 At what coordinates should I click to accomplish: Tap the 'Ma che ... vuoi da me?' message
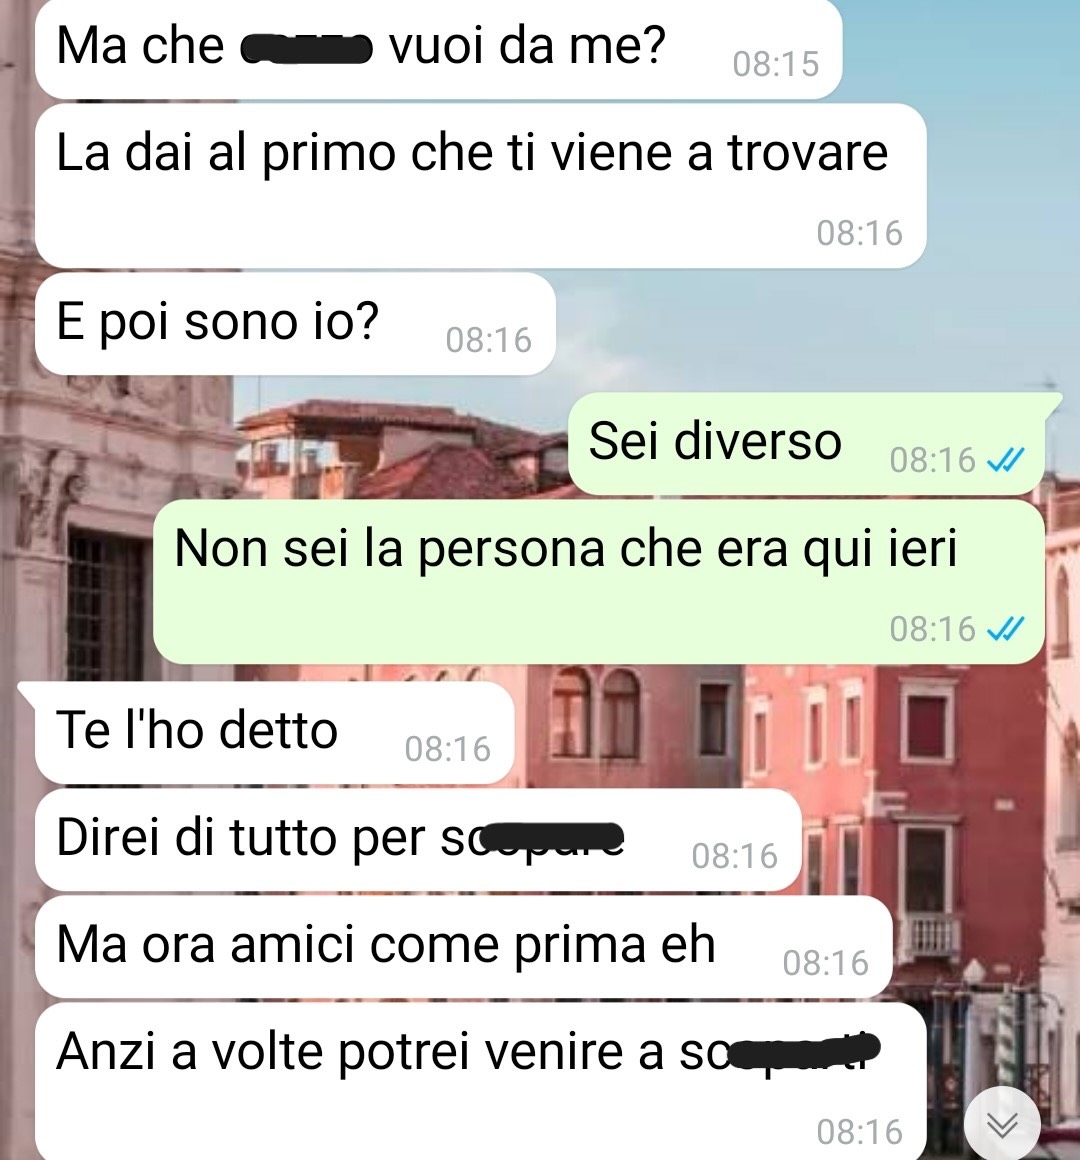439,49
